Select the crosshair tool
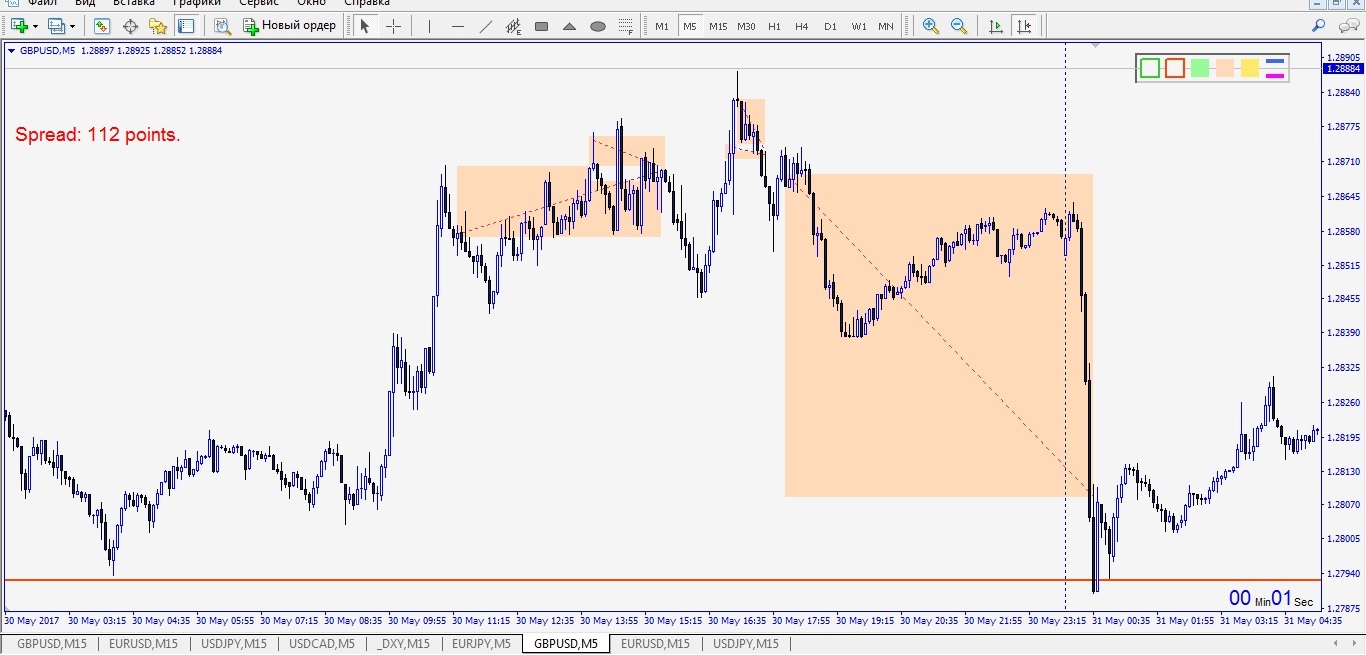Screen dimensions: 1366x655 point(394,26)
